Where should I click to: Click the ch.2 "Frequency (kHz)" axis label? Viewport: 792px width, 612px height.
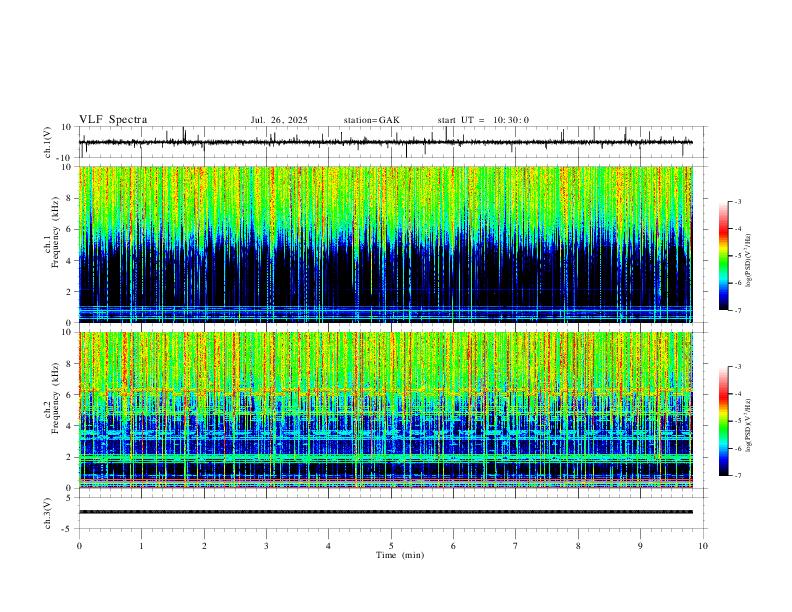pyautogui.click(x=56, y=399)
